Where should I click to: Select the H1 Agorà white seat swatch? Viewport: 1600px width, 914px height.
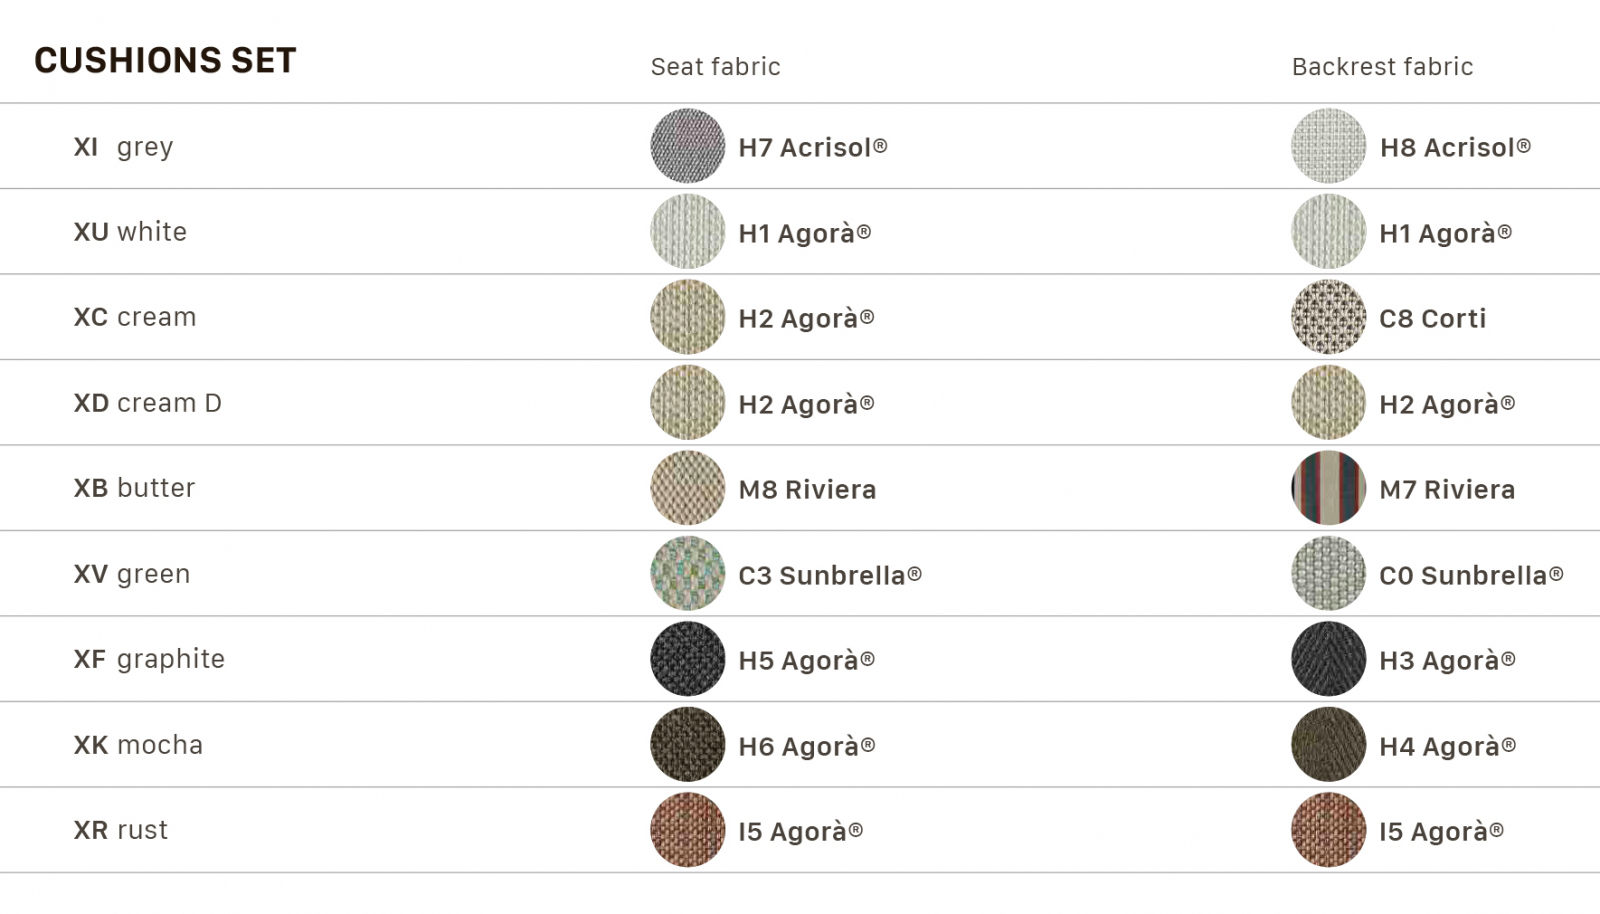click(x=688, y=232)
